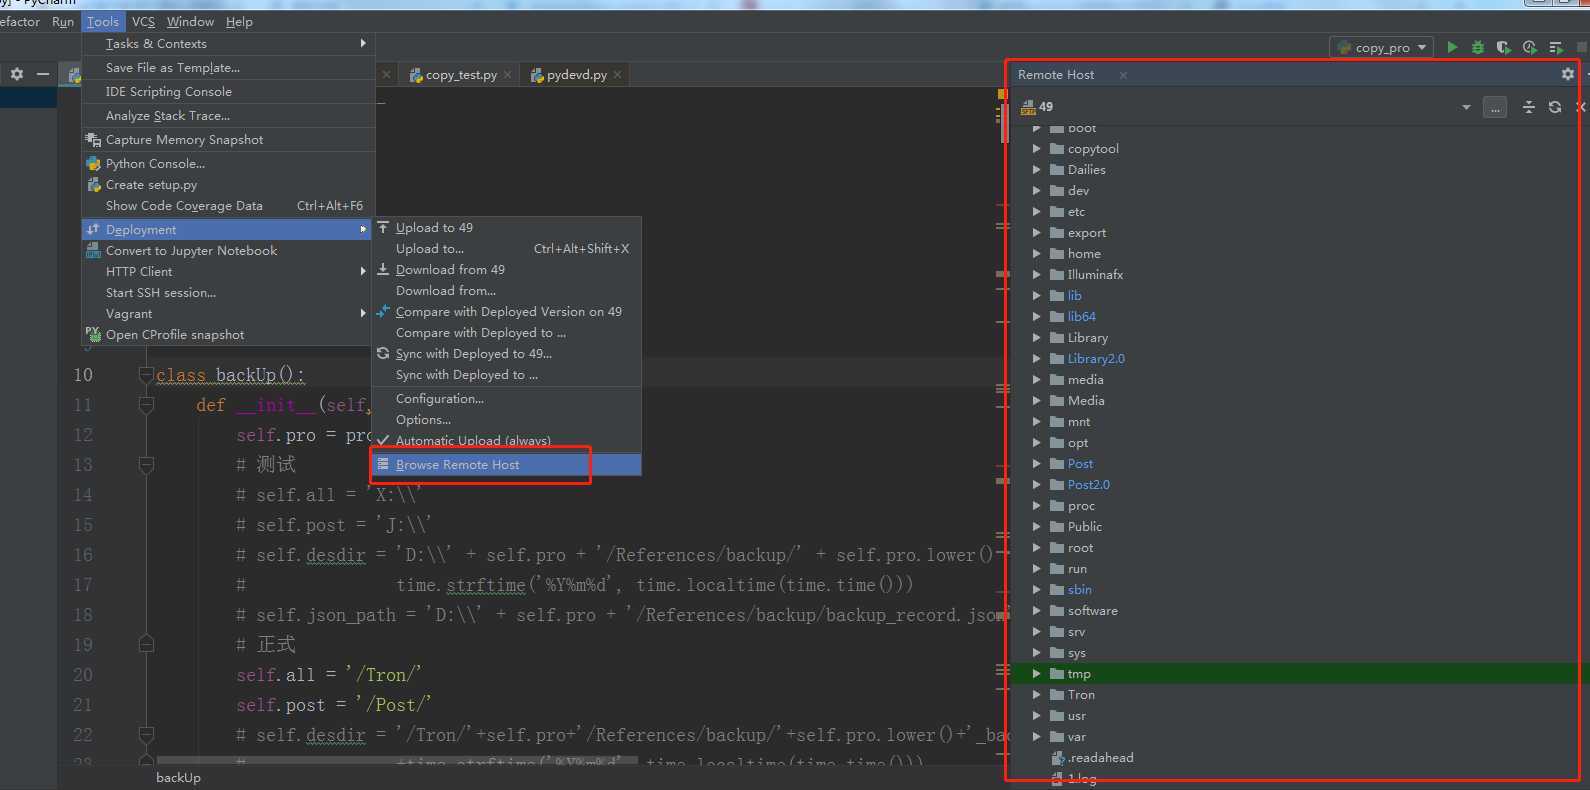Toggle Automatic Upload (always) option
Screen dimensions: 1590x790
[x=506, y=441]
